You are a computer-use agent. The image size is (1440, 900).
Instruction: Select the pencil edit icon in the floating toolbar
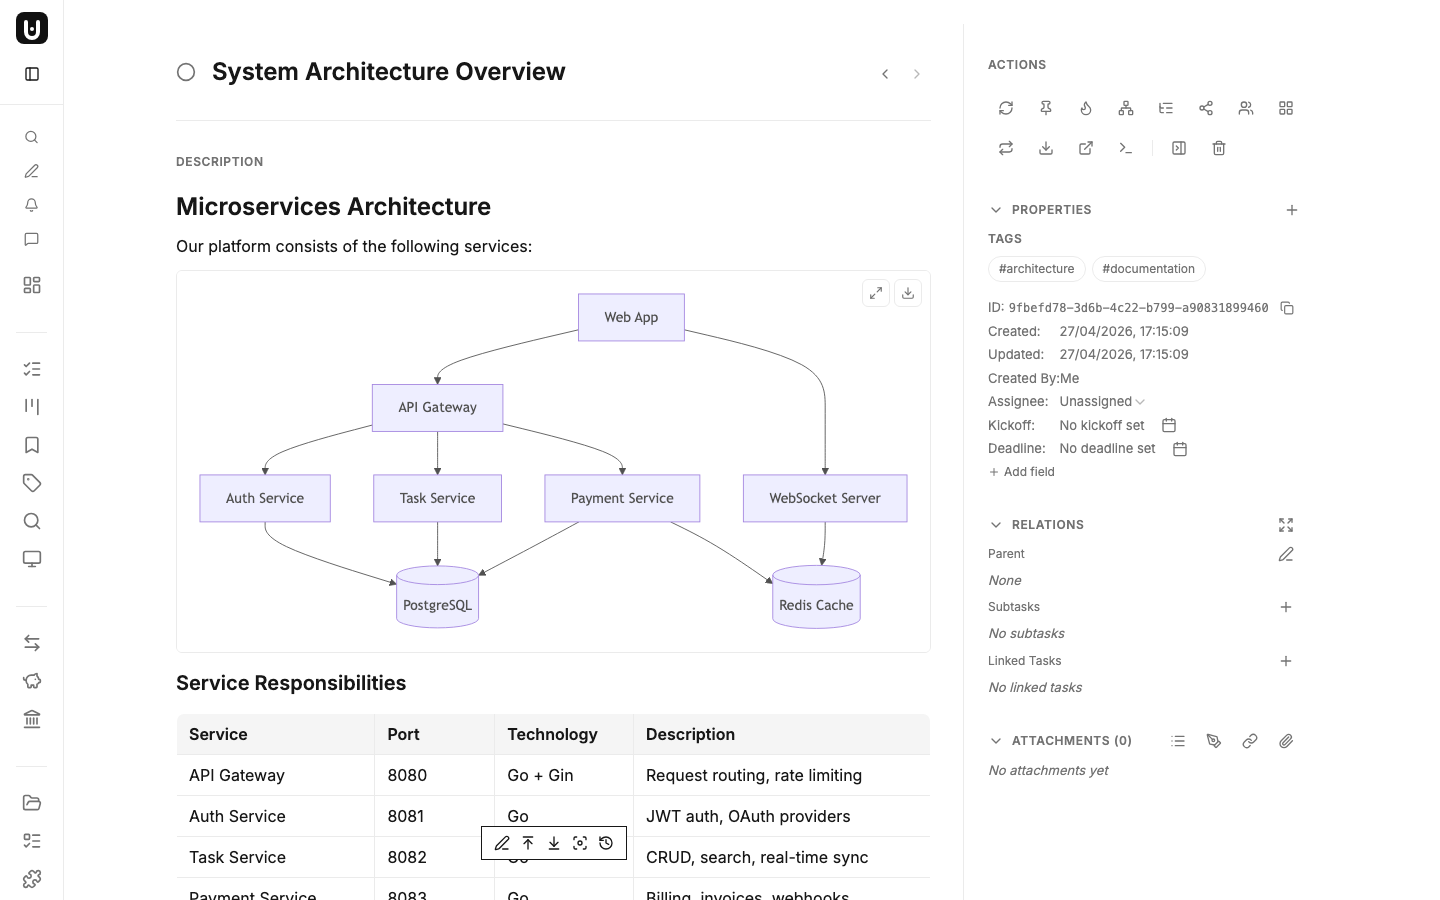point(502,843)
